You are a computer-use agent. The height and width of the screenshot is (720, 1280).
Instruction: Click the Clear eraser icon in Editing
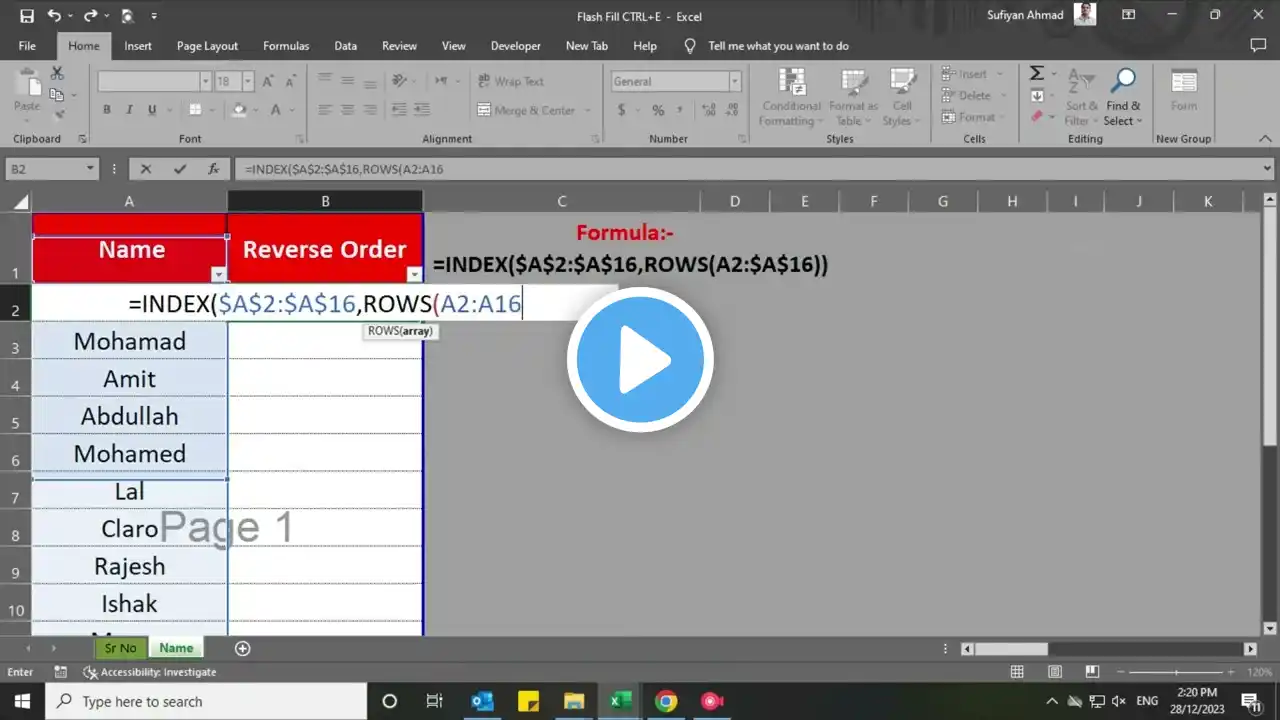[x=1037, y=117]
